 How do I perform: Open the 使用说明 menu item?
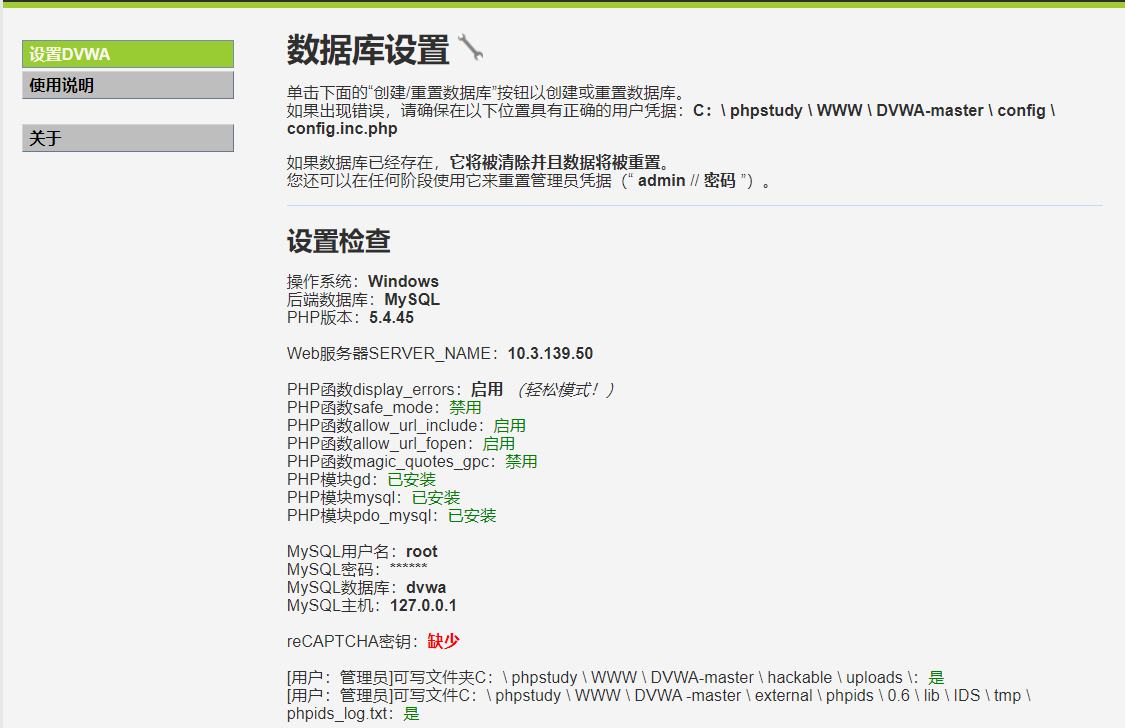pyautogui.click(x=128, y=85)
